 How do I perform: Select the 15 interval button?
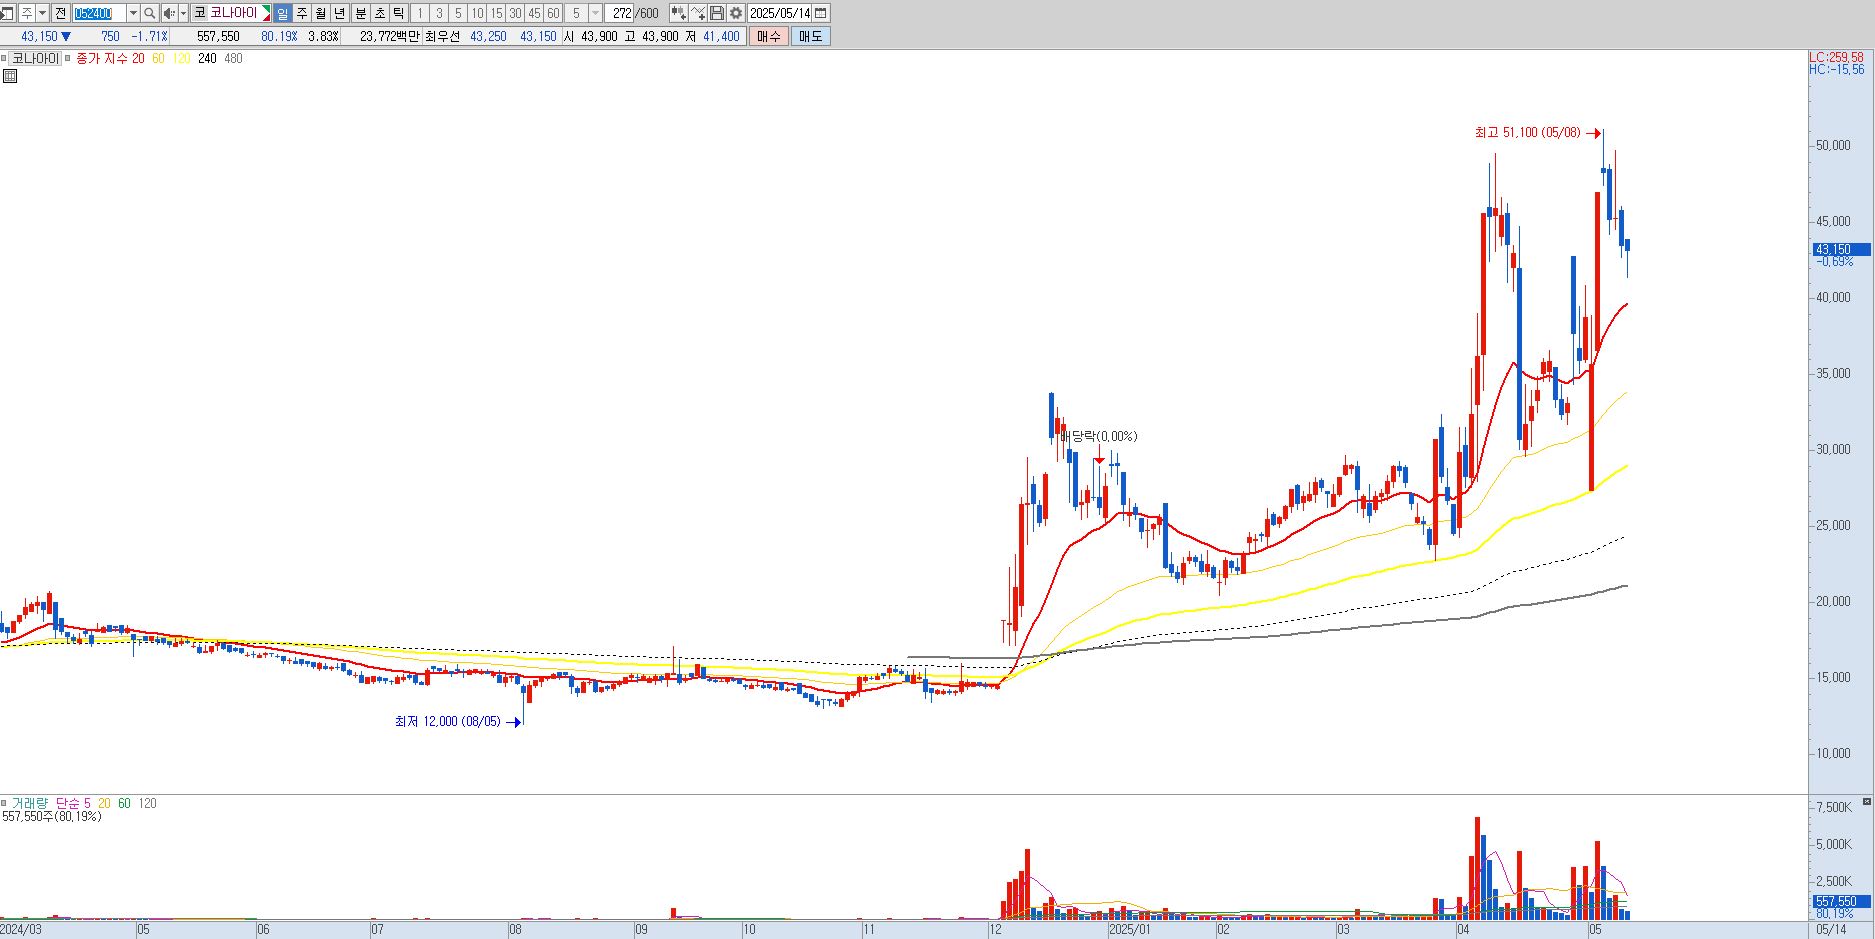tap(496, 13)
